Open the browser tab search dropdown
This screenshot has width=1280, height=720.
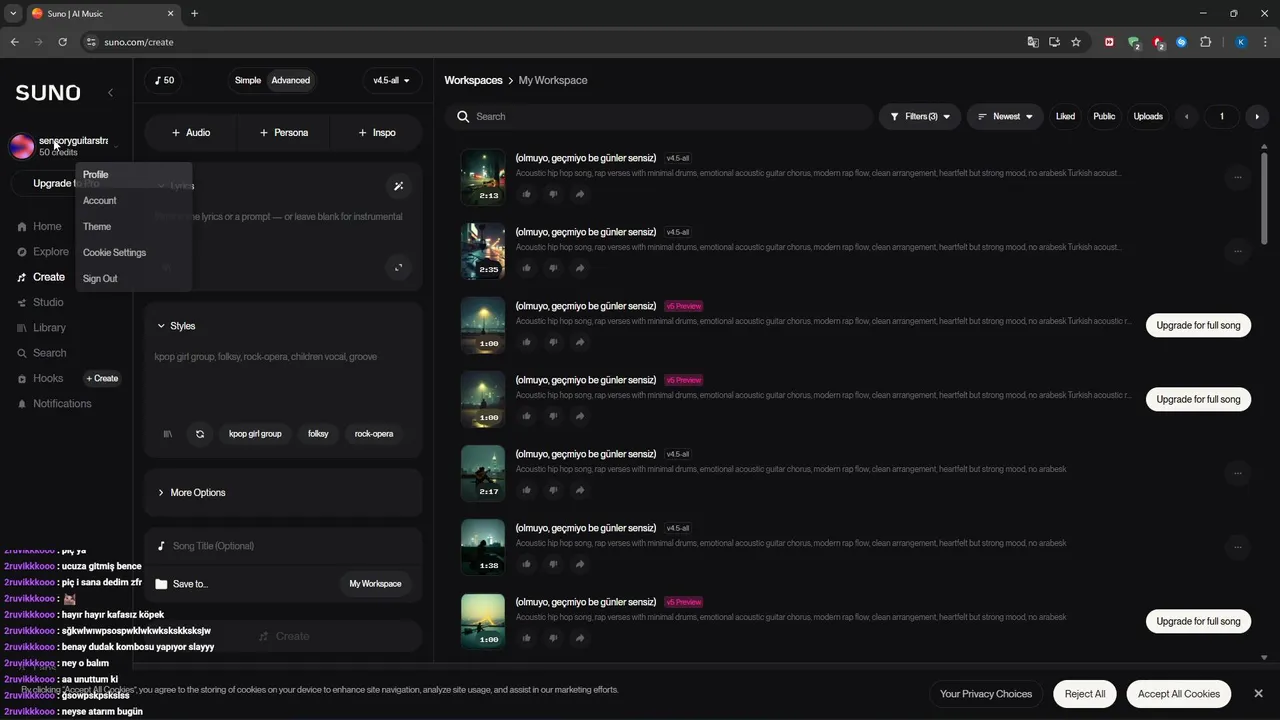pos(13,13)
